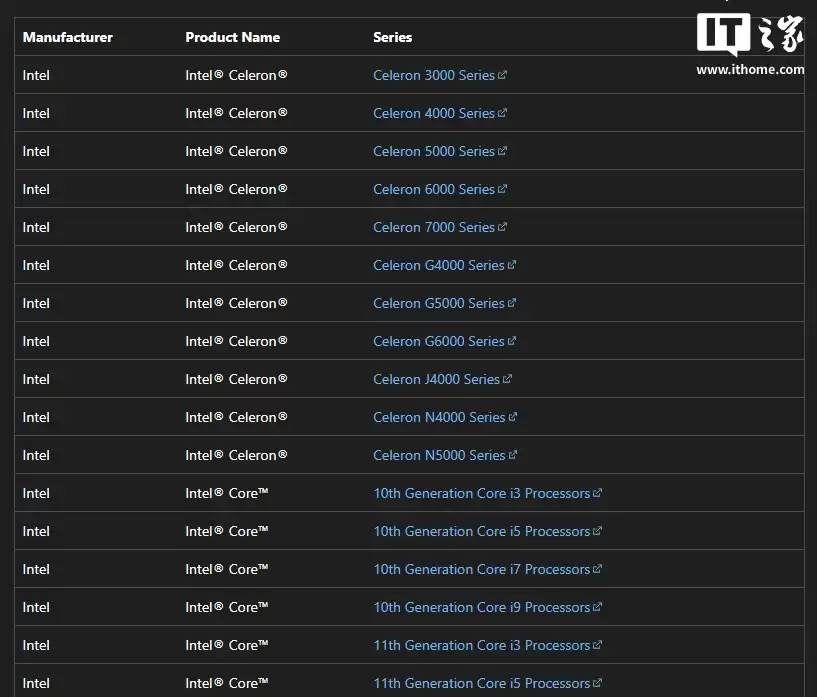This screenshot has width=817, height=697.
Task: Open the 11th Generation Core i5 Processors link
Action: click(x=480, y=683)
